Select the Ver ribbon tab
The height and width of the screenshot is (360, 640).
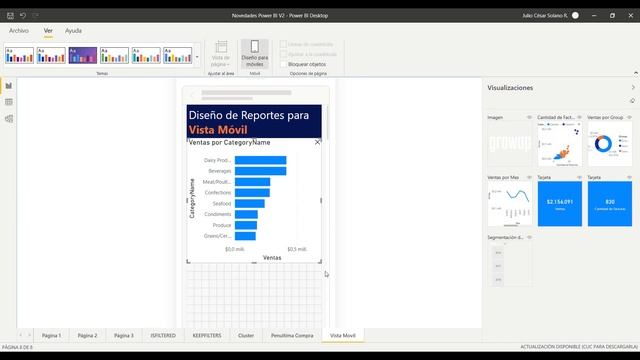pos(48,31)
